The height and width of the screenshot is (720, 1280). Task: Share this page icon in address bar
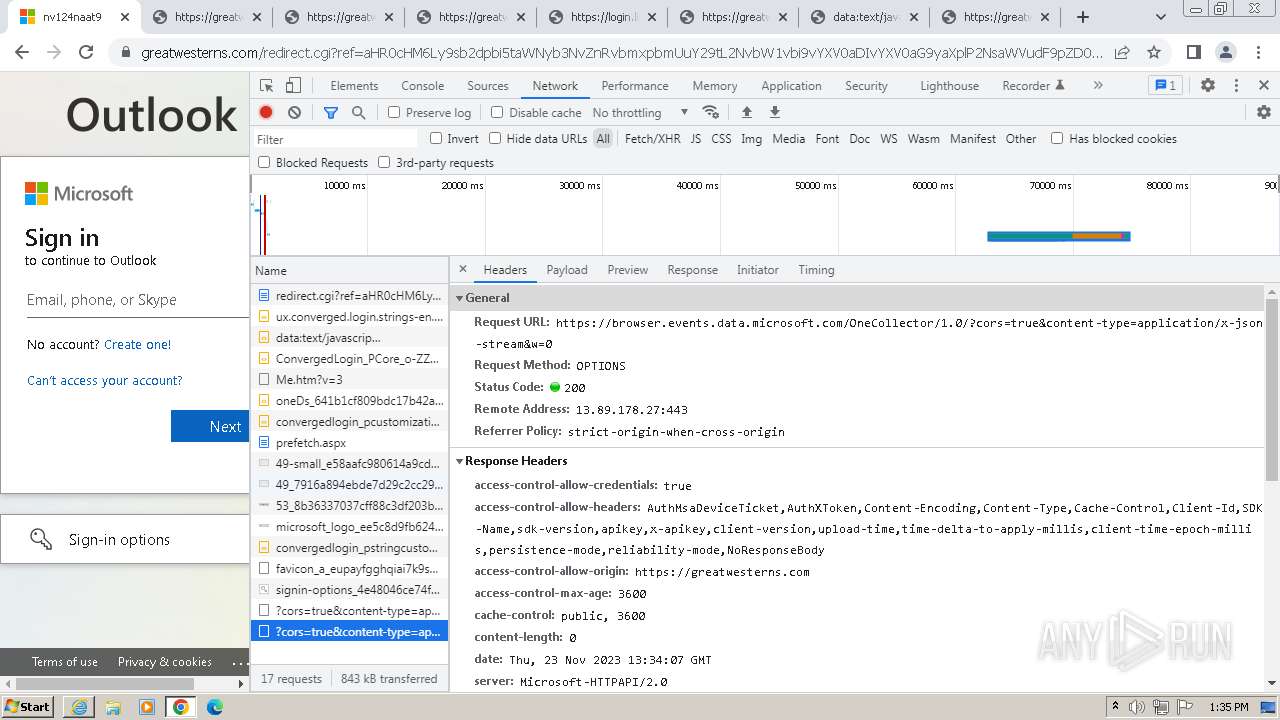pos(1122,53)
